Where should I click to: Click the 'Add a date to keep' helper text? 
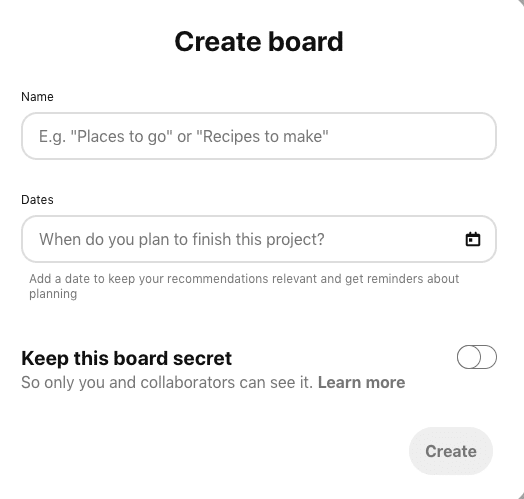click(x=244, y=286)
